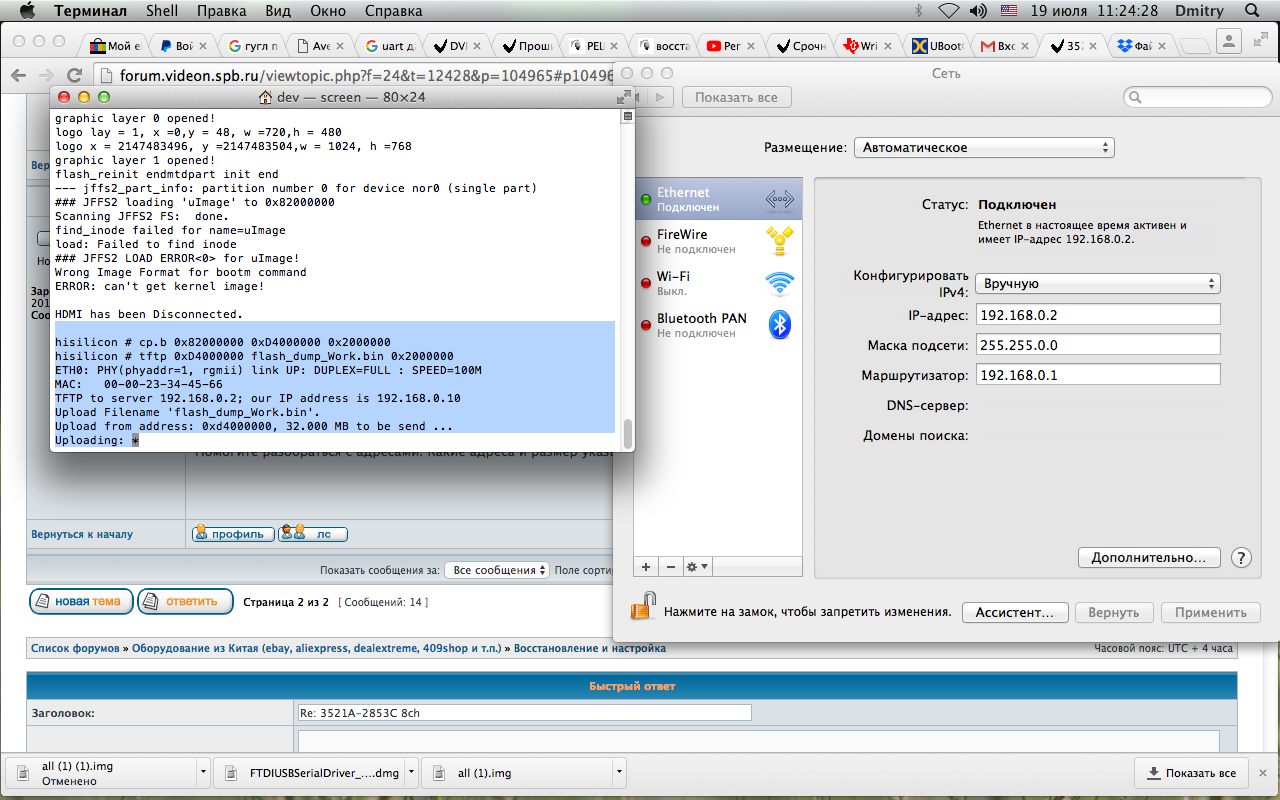Screen dimensions: 1280x800
Task: Click the Bluetooth status icon in menu bar
Action: 918,11
